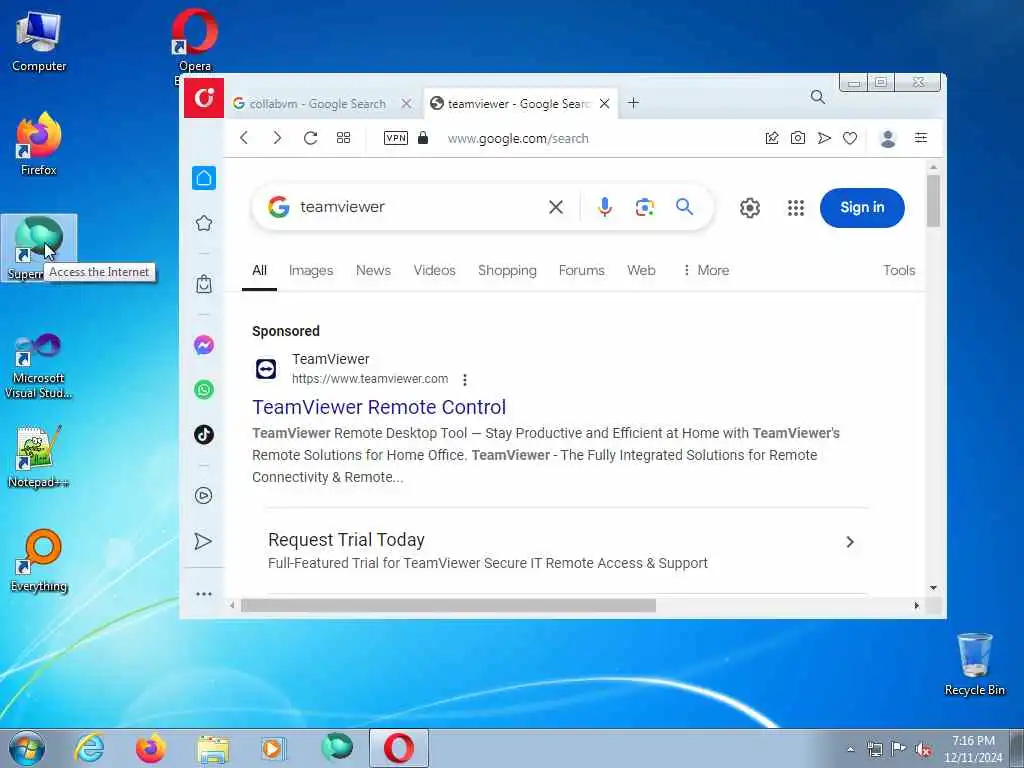
Task: Reload the Google search page
Action: pos(310,138)
